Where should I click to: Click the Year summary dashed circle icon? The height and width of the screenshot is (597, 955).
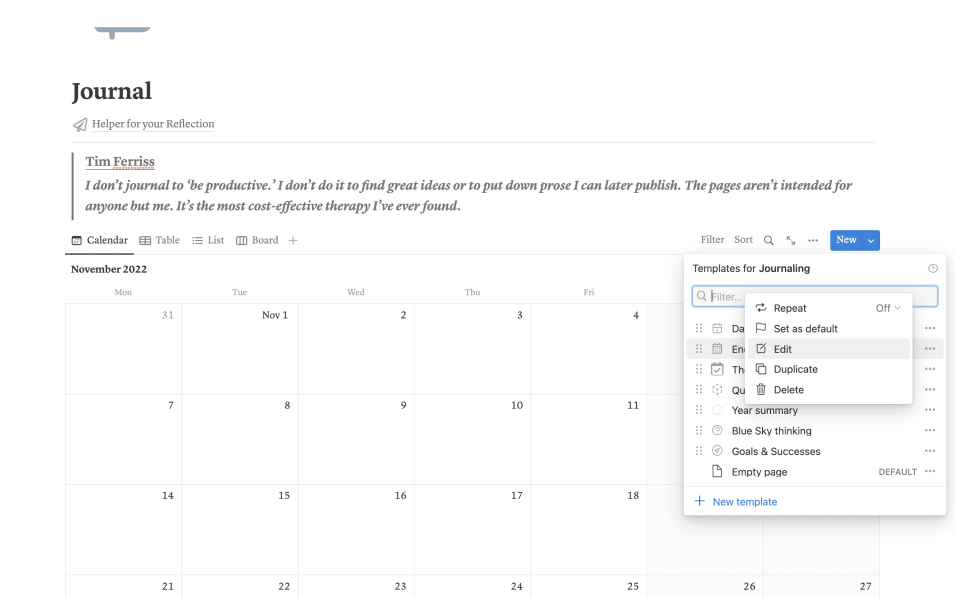tap(717, 410)
